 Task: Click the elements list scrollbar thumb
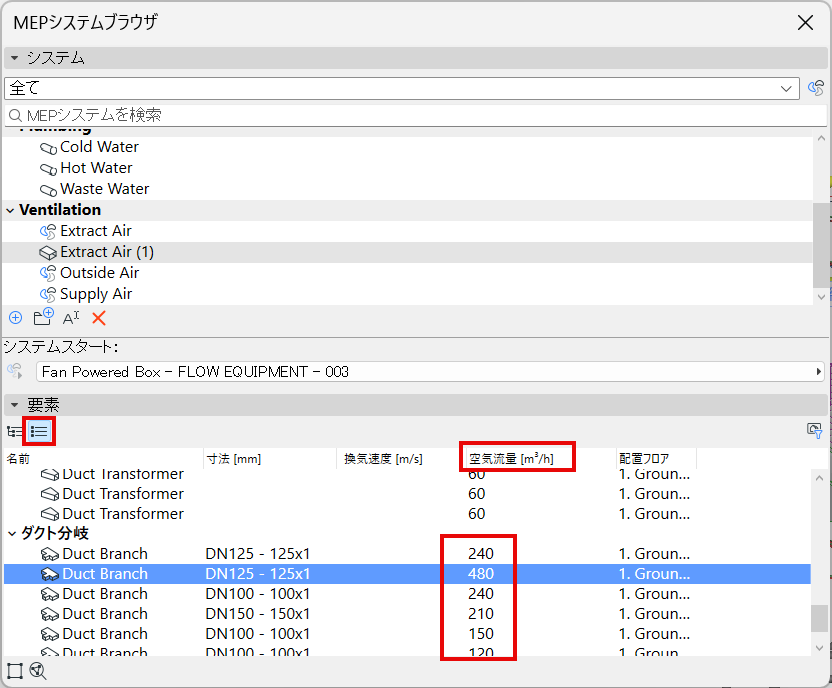(x=819, y=619)
